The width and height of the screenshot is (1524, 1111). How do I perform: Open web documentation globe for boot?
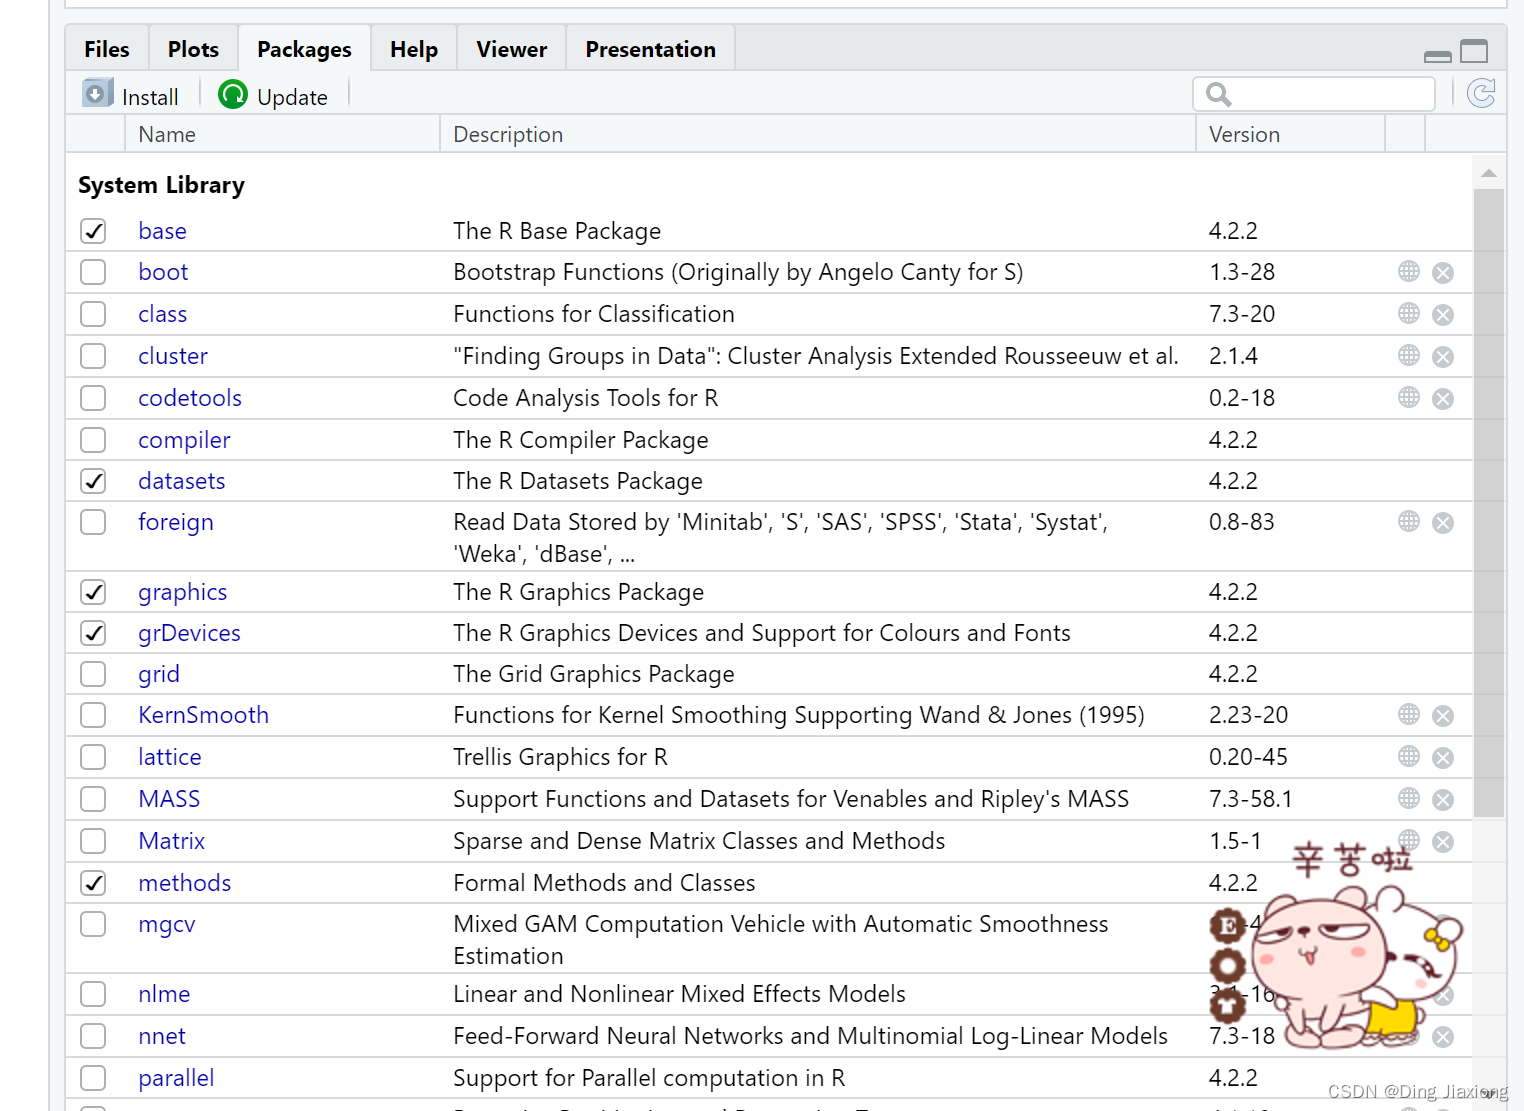[x=1409, y=272]
